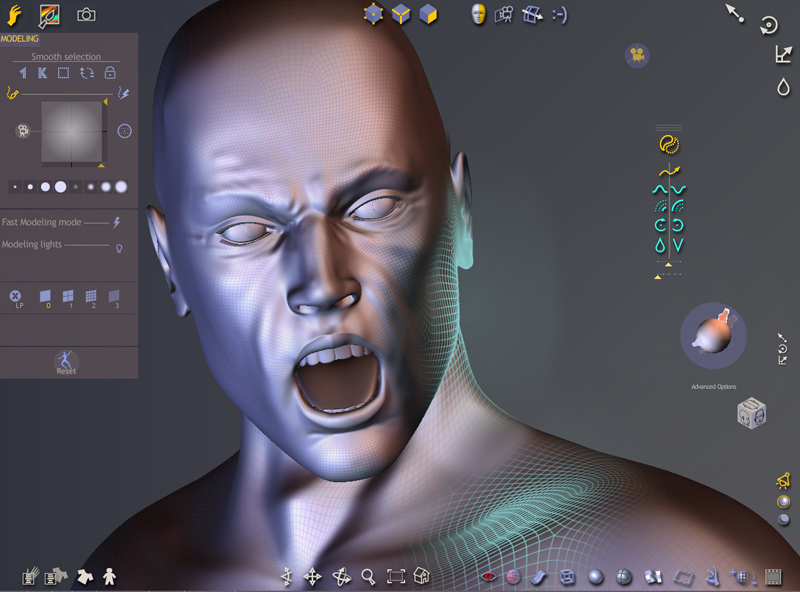Toggle Modeling lights bulb icon
This screenshot has width=800, height=592.
(119, 249)
